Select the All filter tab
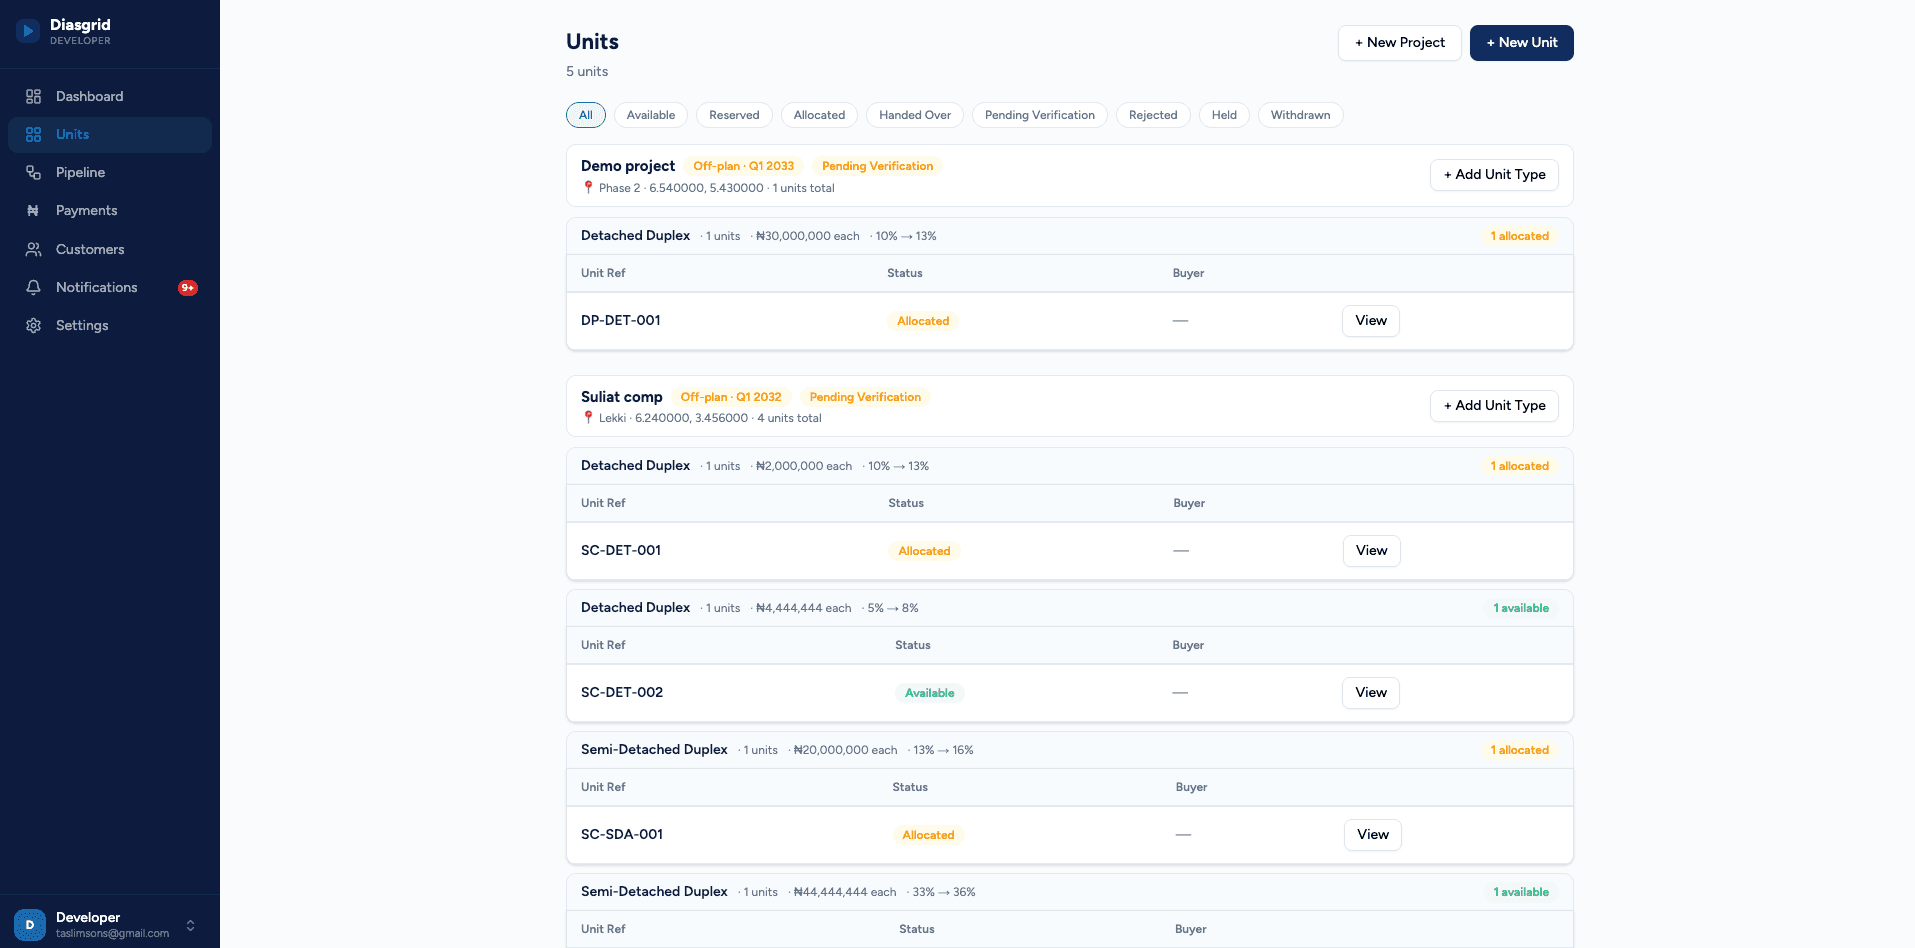 point(586,115)
